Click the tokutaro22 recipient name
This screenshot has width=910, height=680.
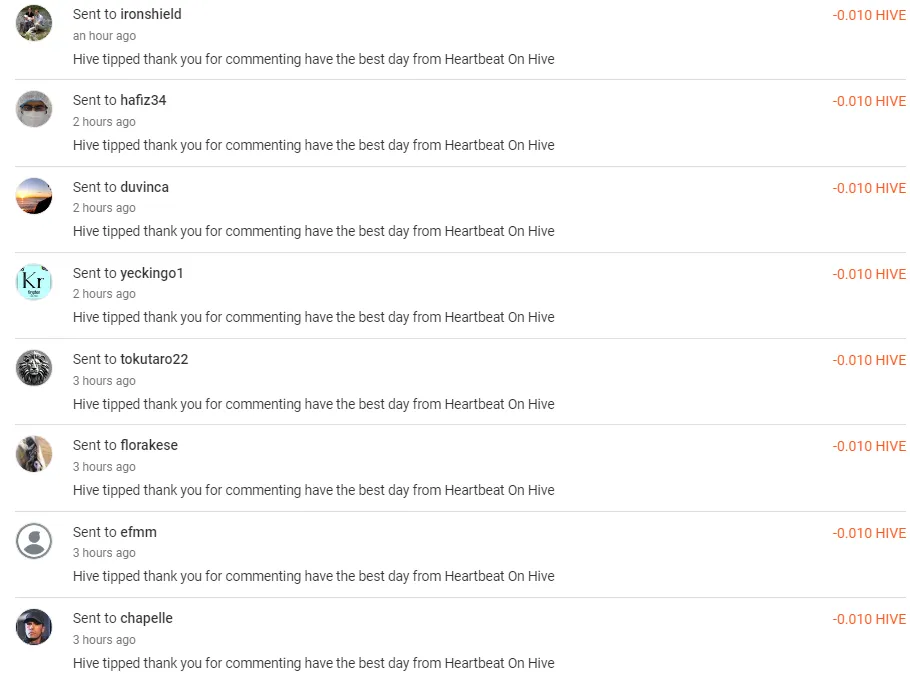[153, 359]
